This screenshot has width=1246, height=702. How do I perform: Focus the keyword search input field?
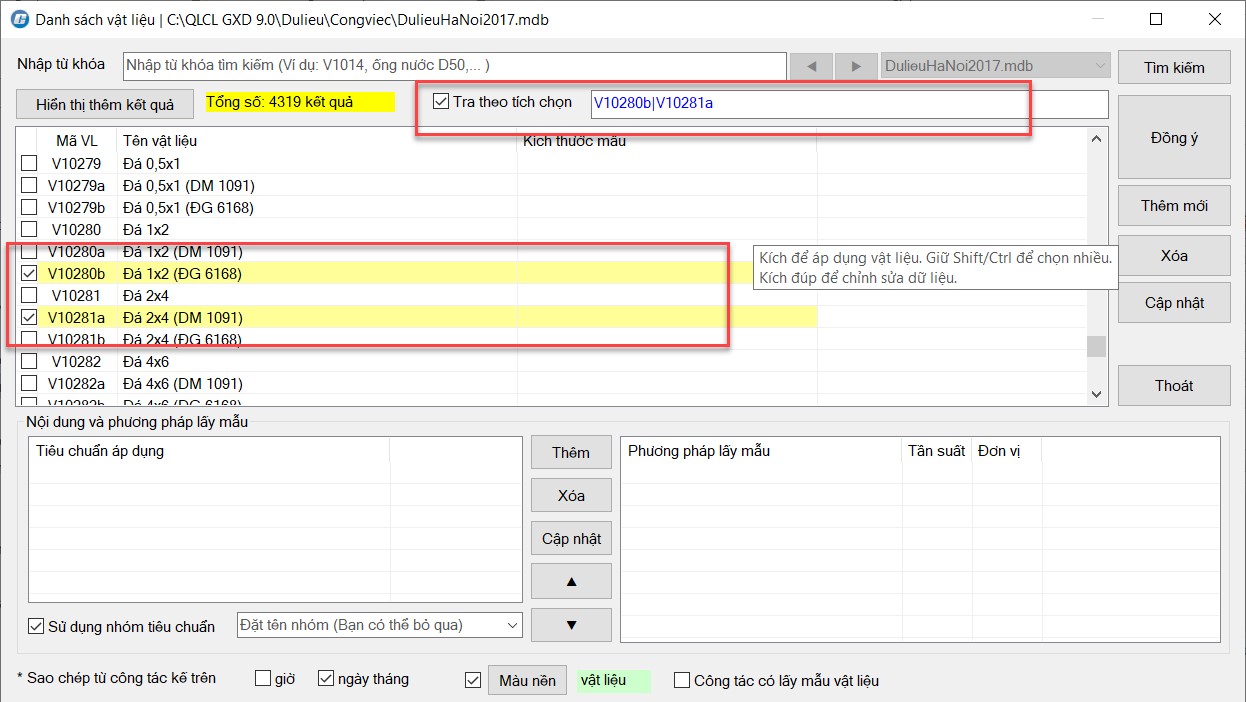click(454, 65)
